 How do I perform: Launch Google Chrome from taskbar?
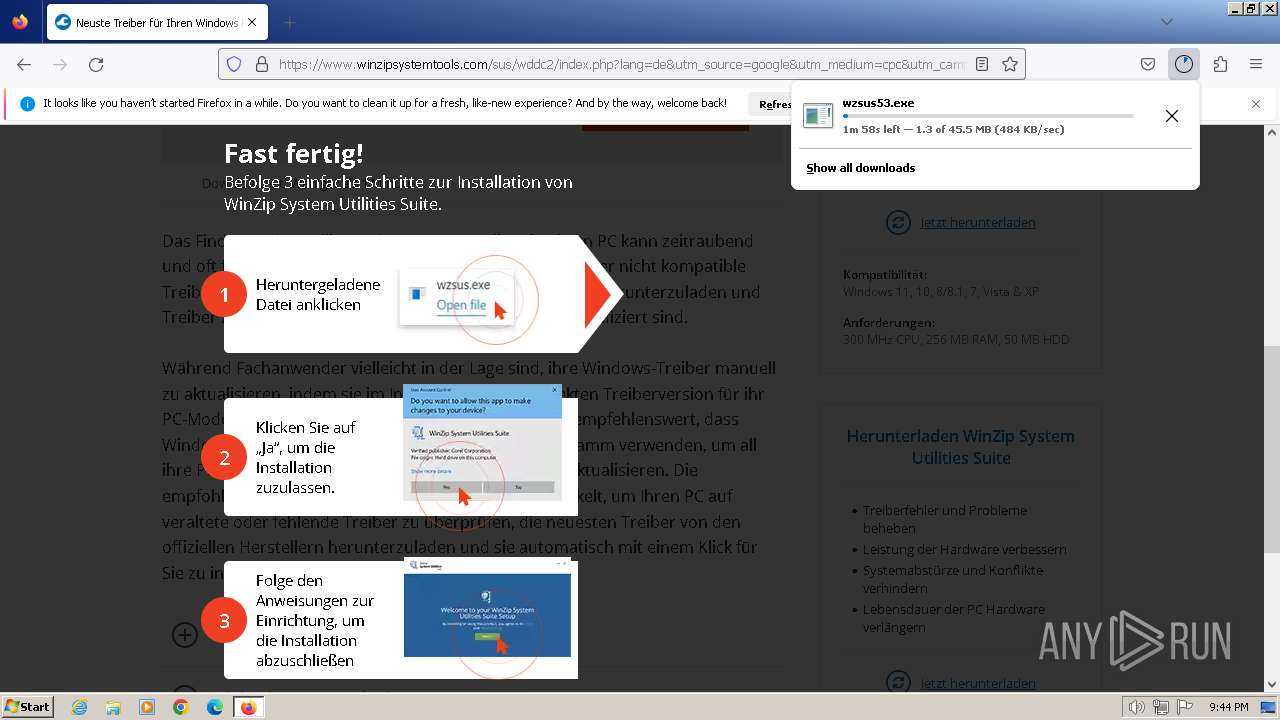180,707
